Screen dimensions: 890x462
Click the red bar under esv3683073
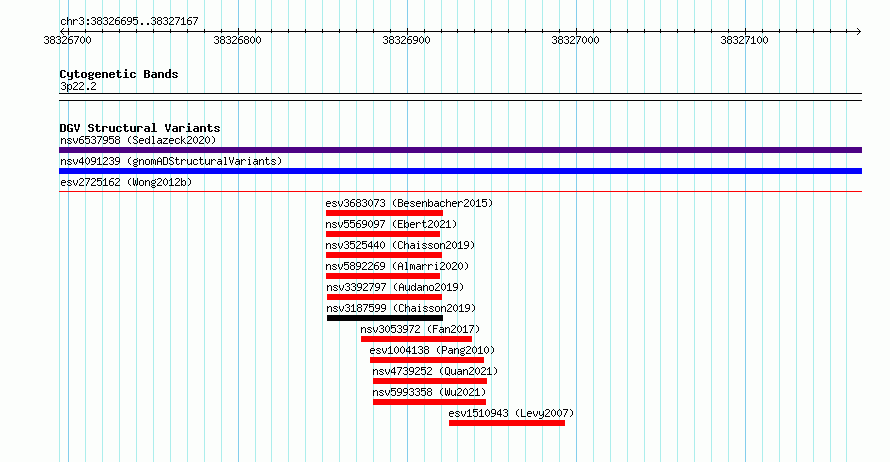384,213
